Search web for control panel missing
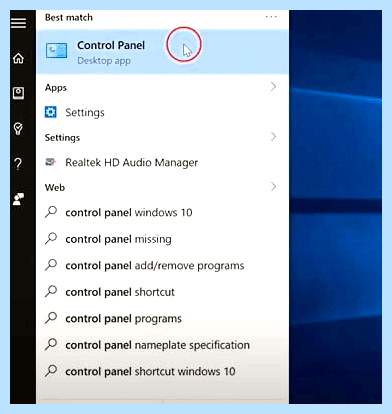The width and height of the screenshot is (392, 414). [x=162, y=239]
